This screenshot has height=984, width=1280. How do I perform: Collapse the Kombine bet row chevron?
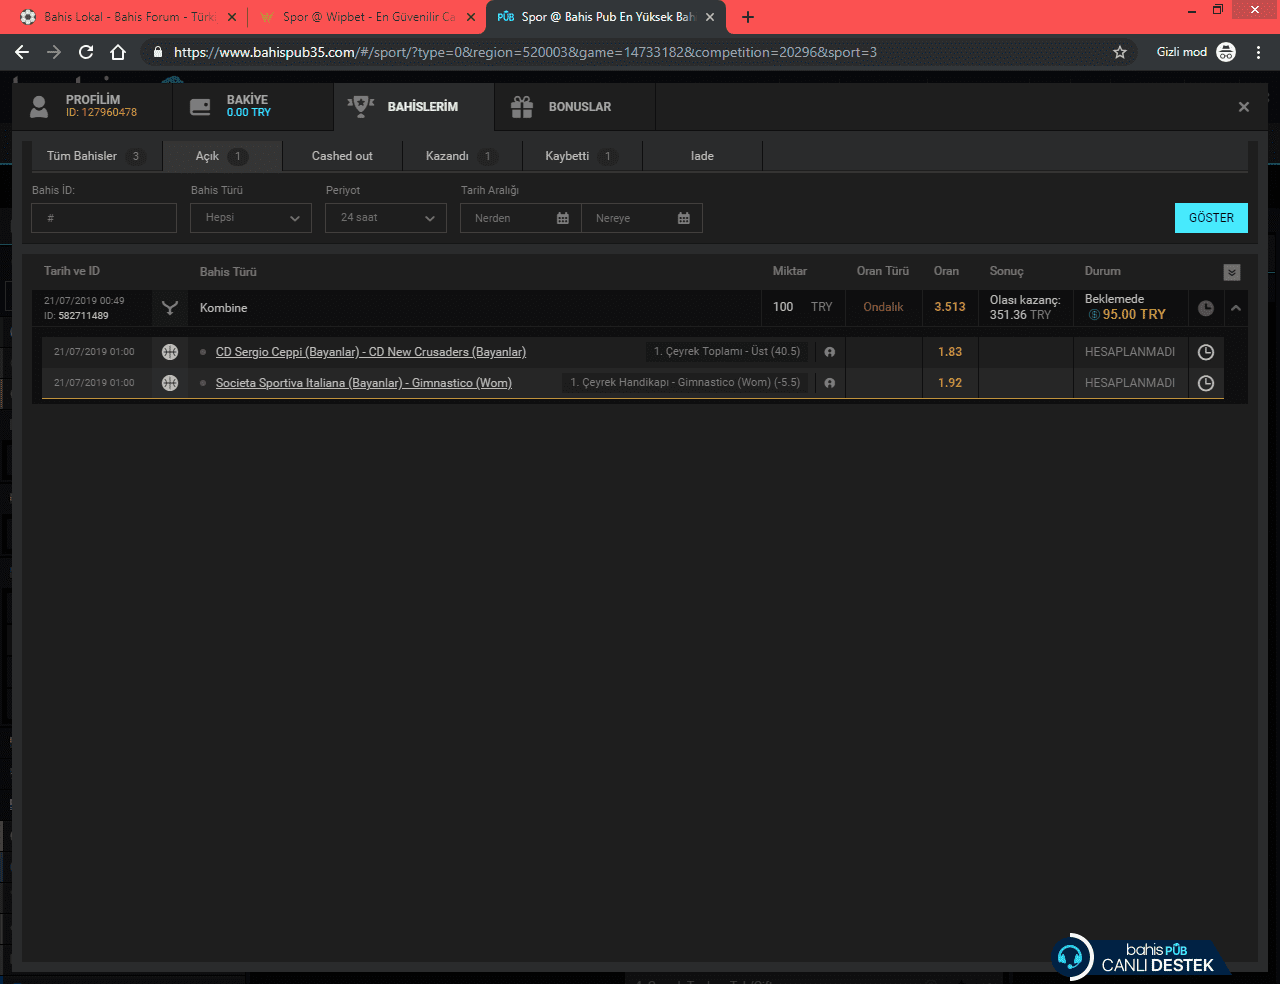tap(1236, 308)
